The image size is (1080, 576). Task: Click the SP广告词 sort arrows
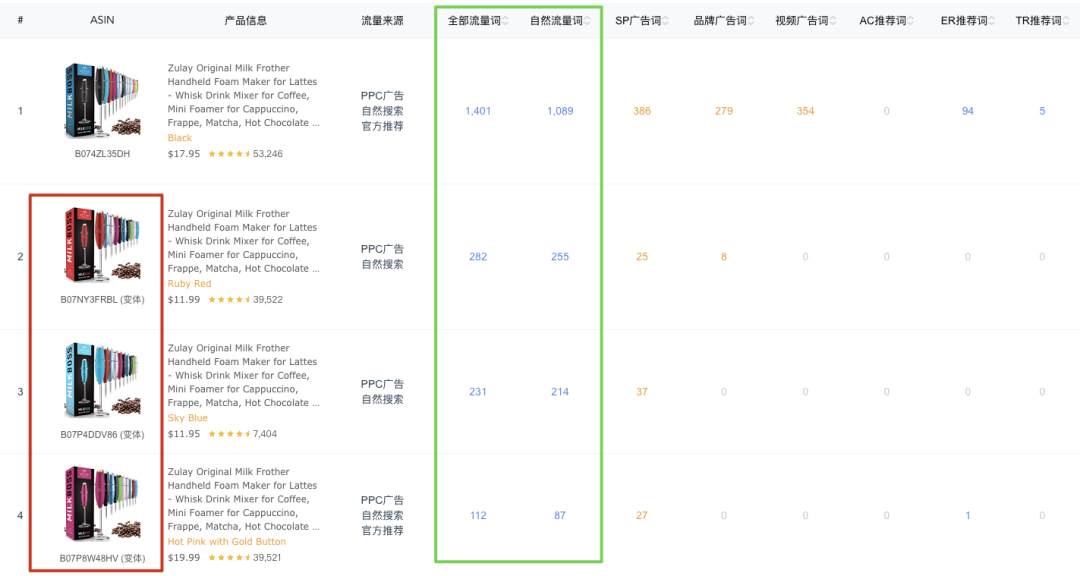point(665,21)
